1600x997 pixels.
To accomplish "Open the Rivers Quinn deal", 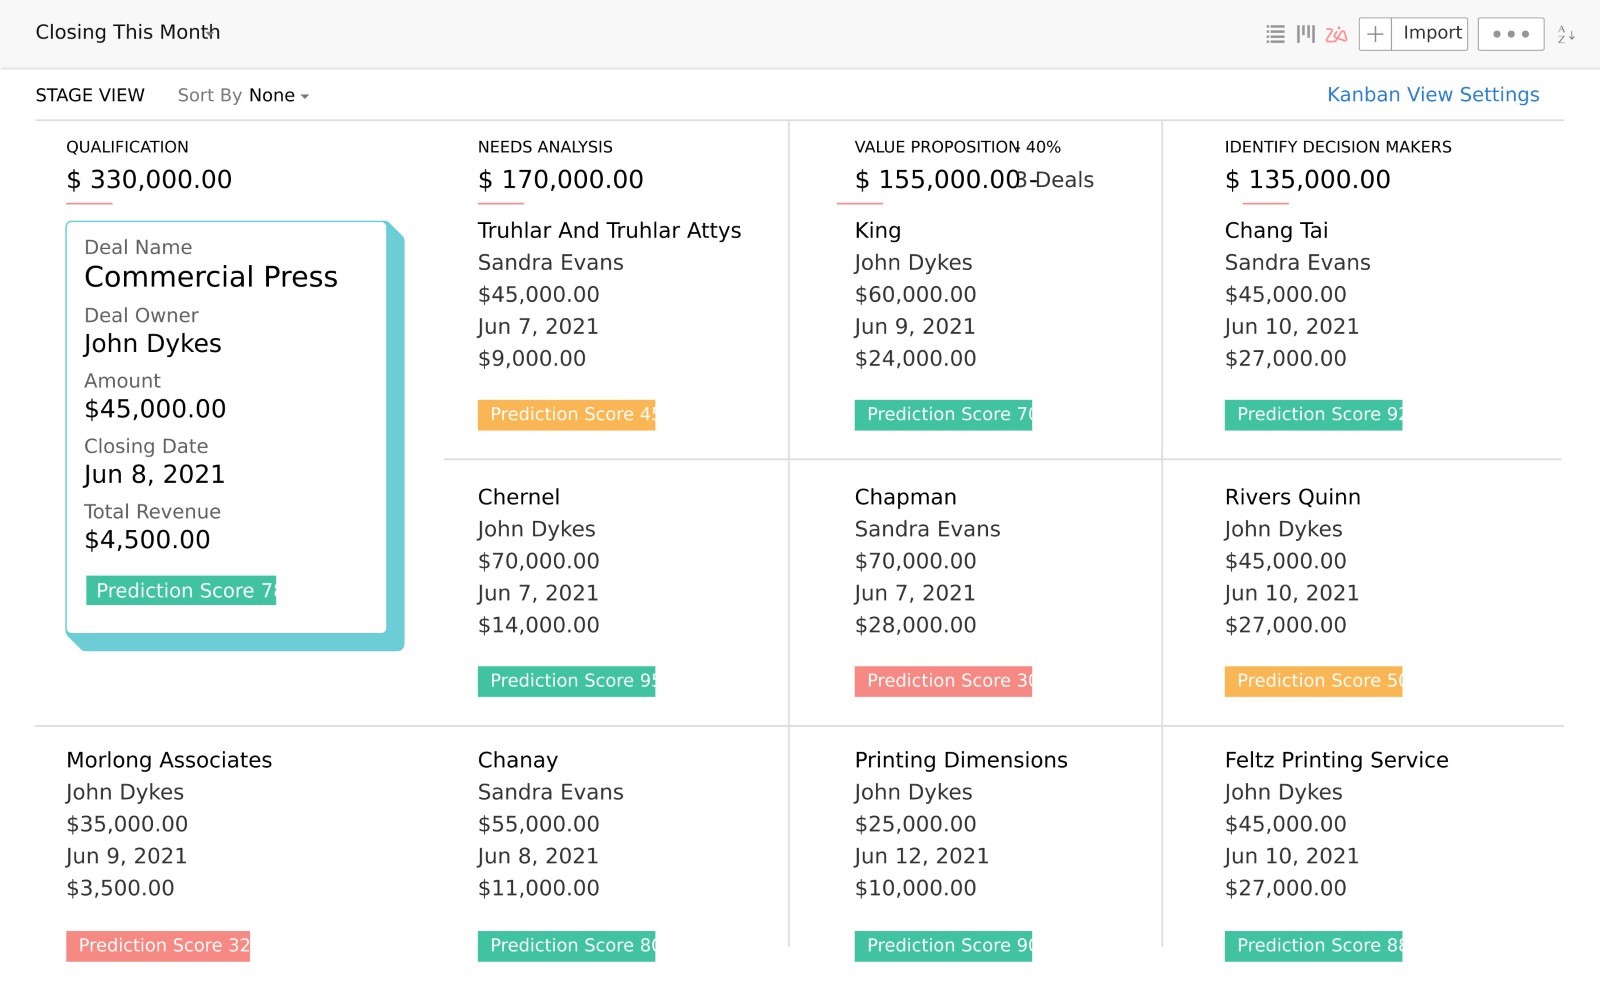I will [x=1292, y=497].
